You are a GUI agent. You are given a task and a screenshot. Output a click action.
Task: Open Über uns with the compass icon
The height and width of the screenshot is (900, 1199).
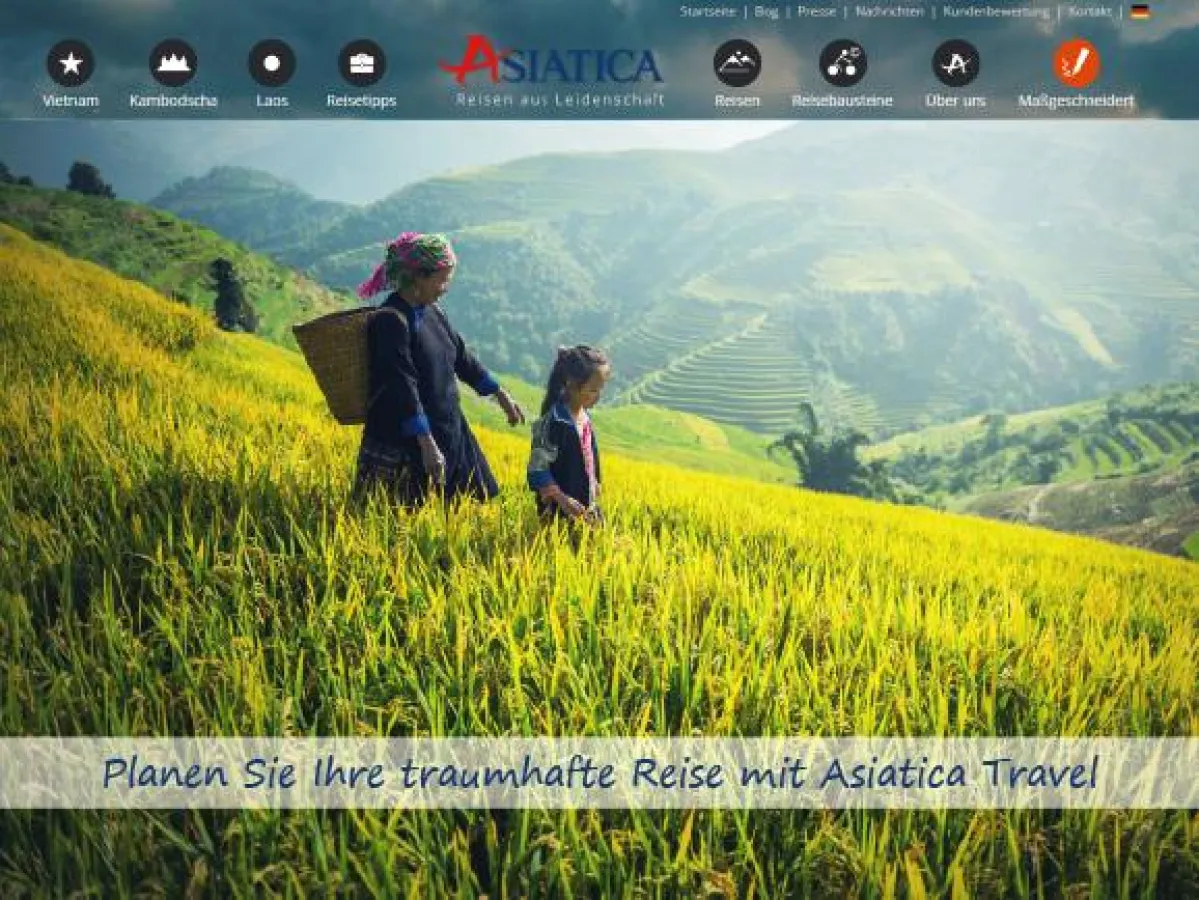[956, 62]
